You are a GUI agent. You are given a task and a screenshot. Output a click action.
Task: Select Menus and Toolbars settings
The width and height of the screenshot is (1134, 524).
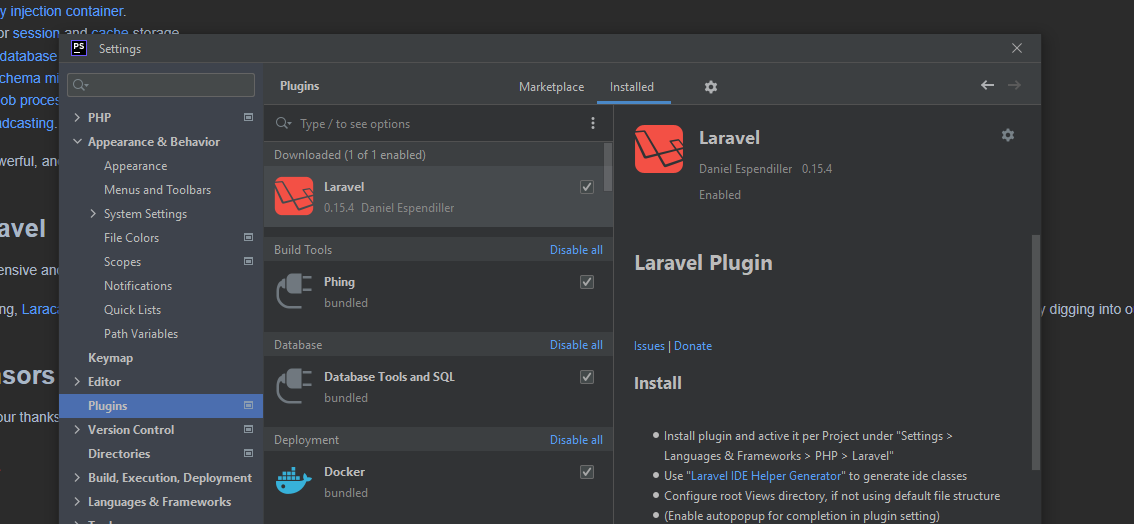[158, 189]
